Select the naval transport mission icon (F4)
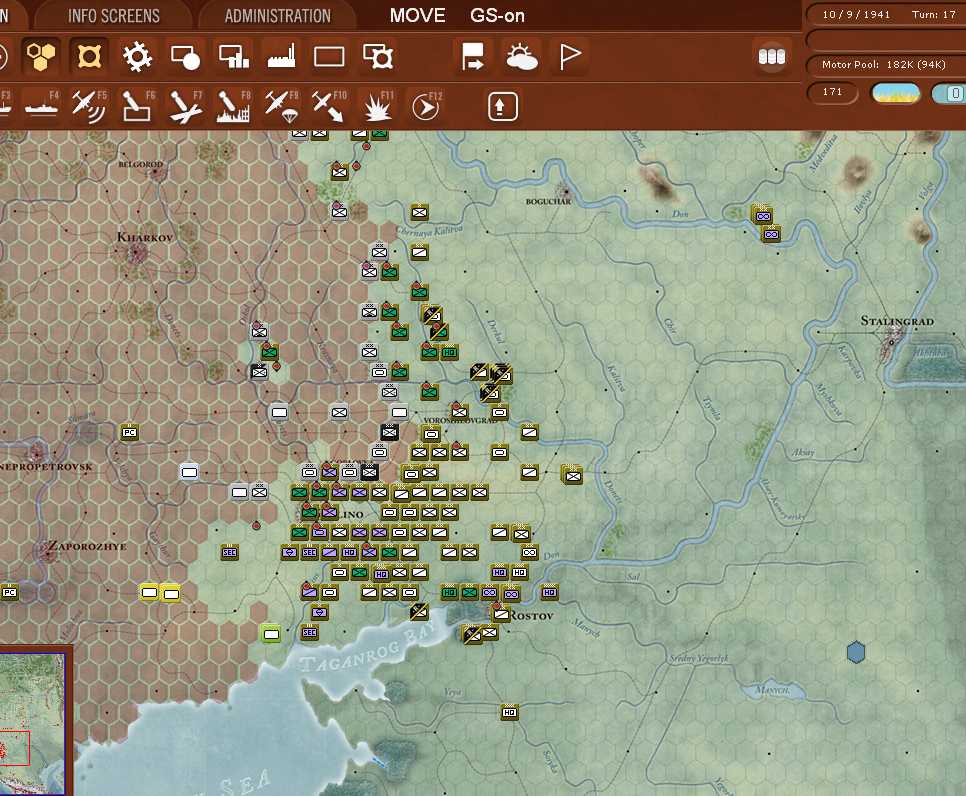The height and width of the screenshot is (796, 966). [41, 105]
